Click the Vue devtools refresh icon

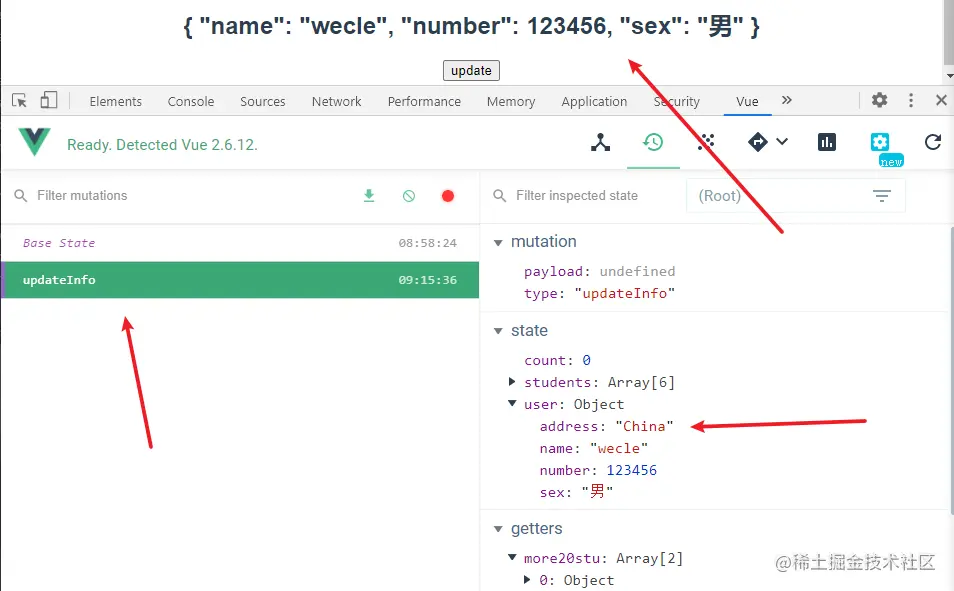(933, 142)
